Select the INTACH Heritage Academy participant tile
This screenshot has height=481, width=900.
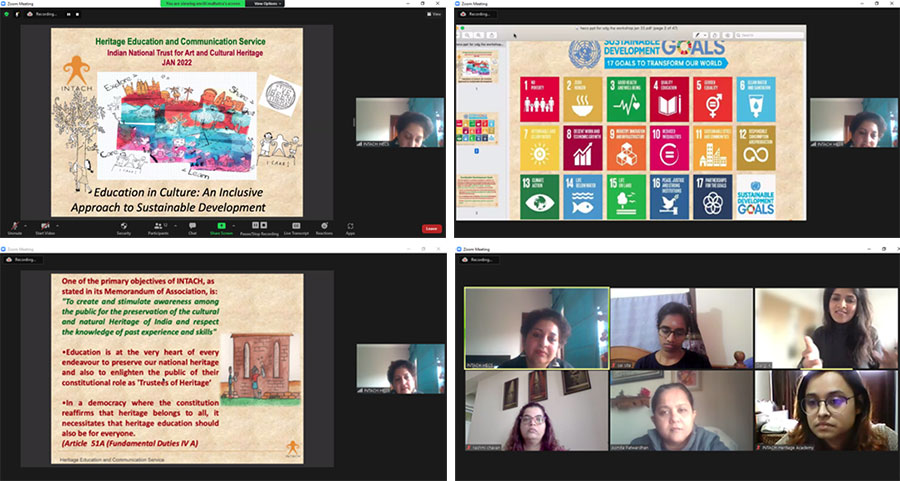pos(826,410)
